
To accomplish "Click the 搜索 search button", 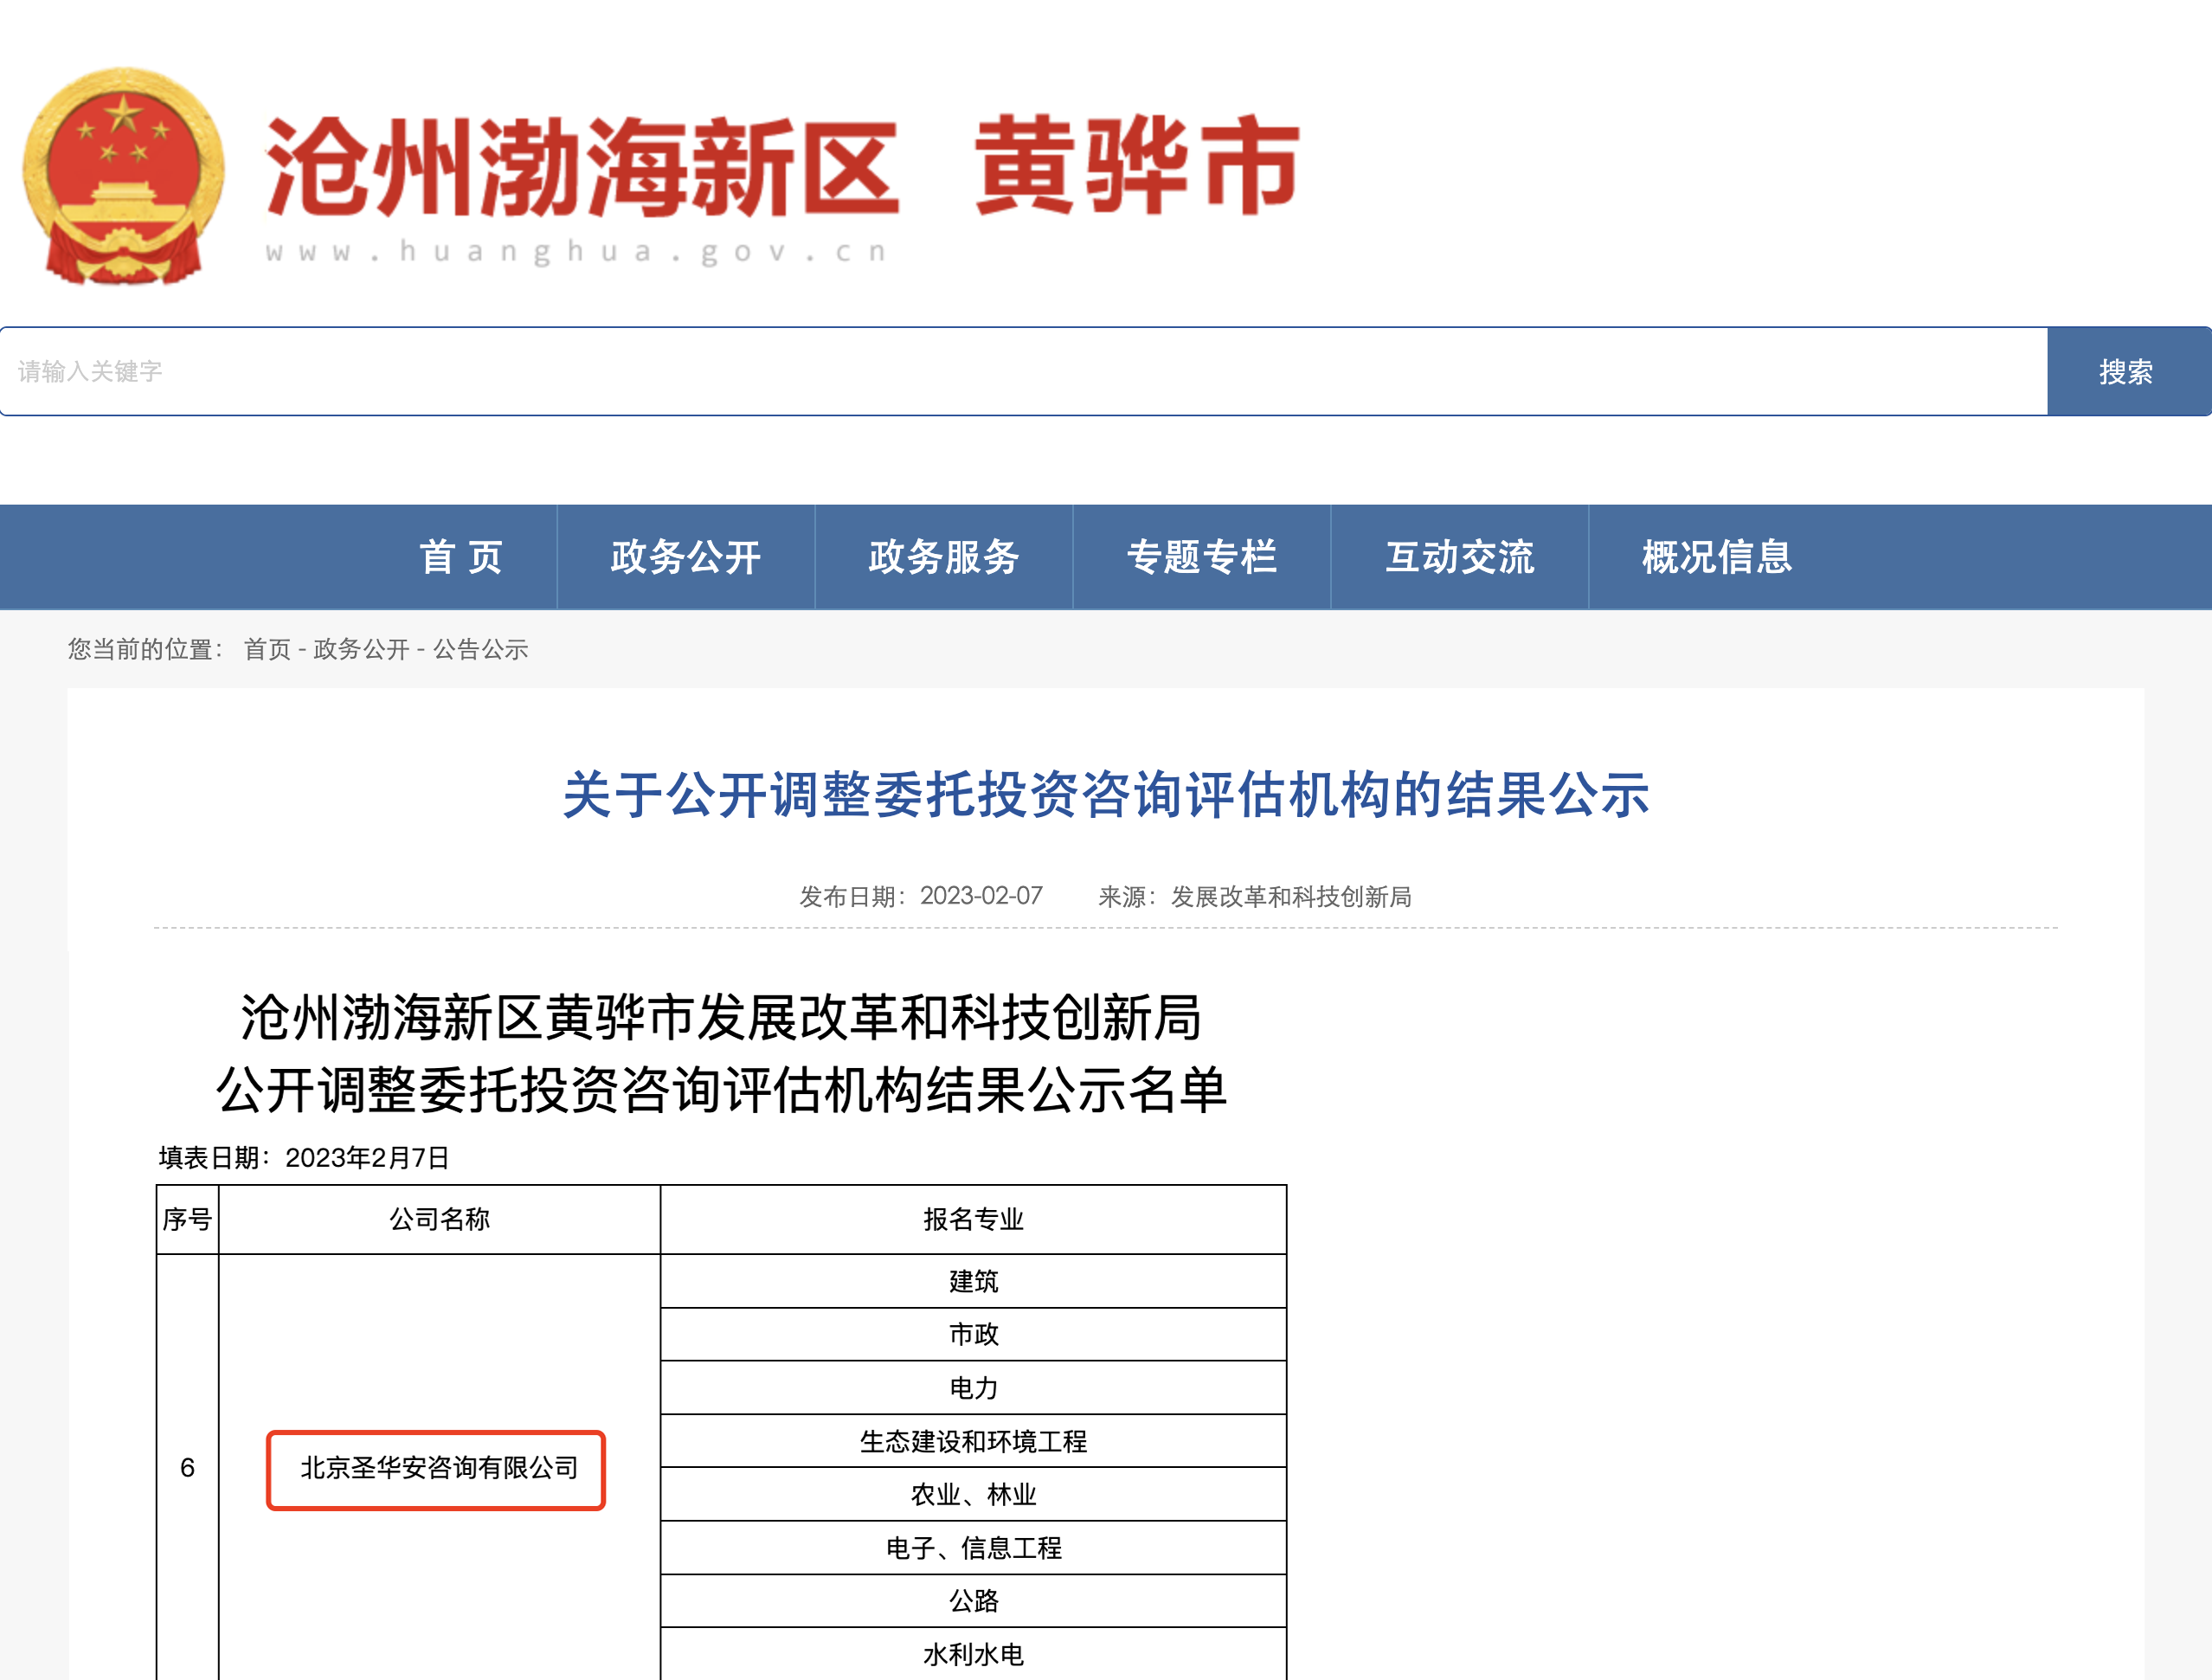I will [x=2128, y=371].
